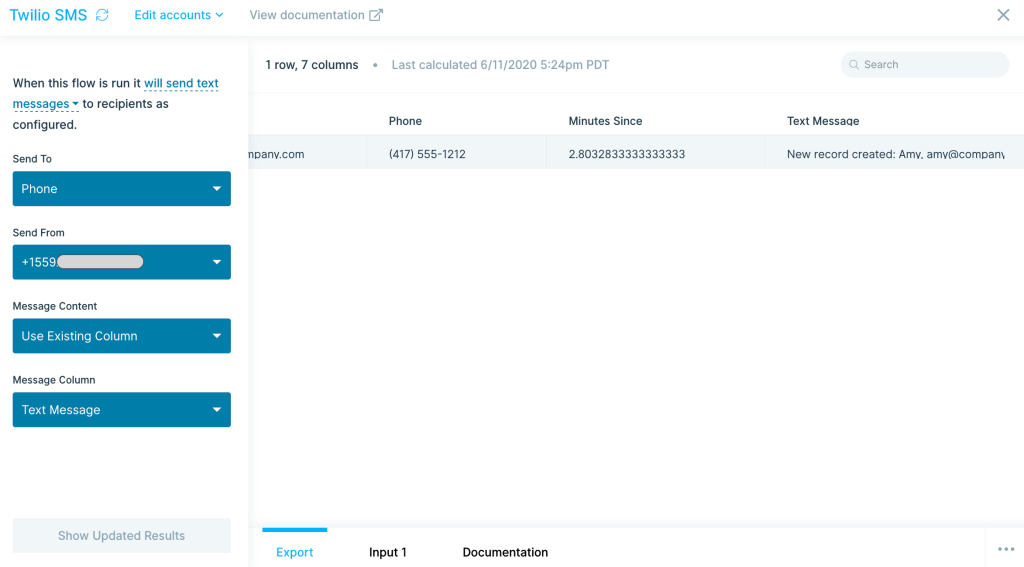Close the Twilio SMS panel with X
The width and height of the screenshot is (1024, 567).
point(1003,15)
